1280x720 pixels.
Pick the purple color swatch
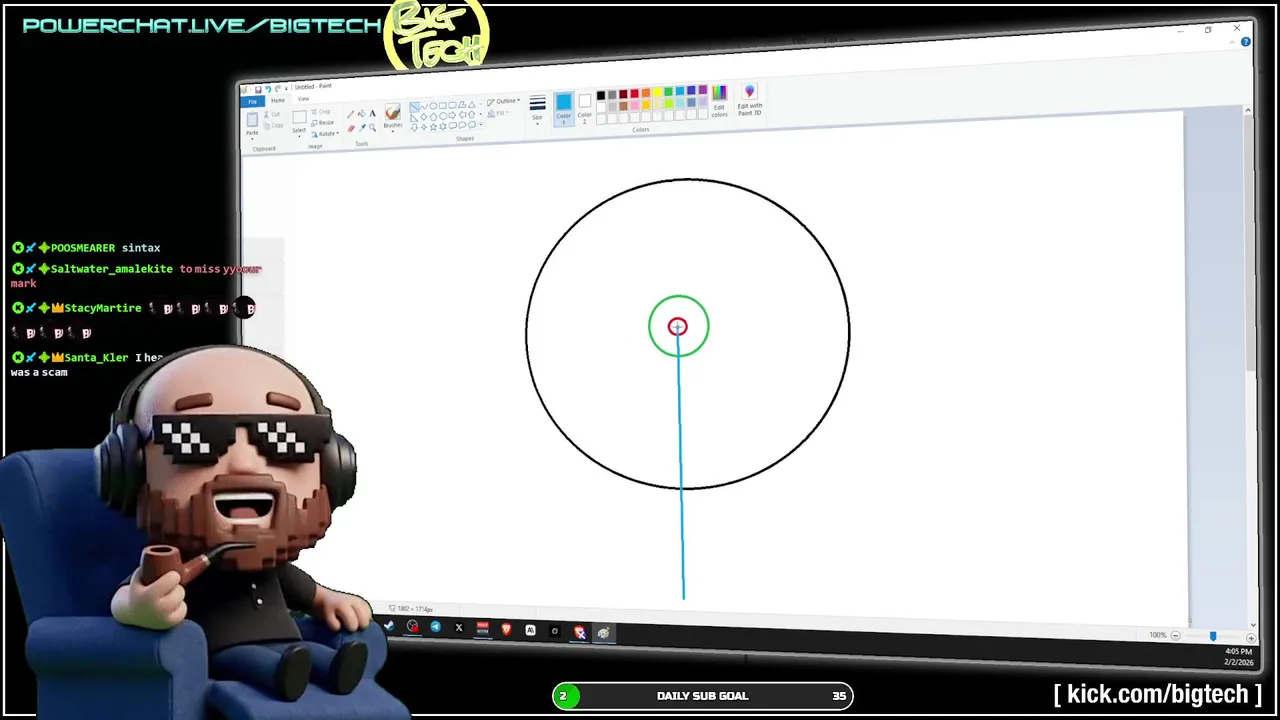[703, 90]
